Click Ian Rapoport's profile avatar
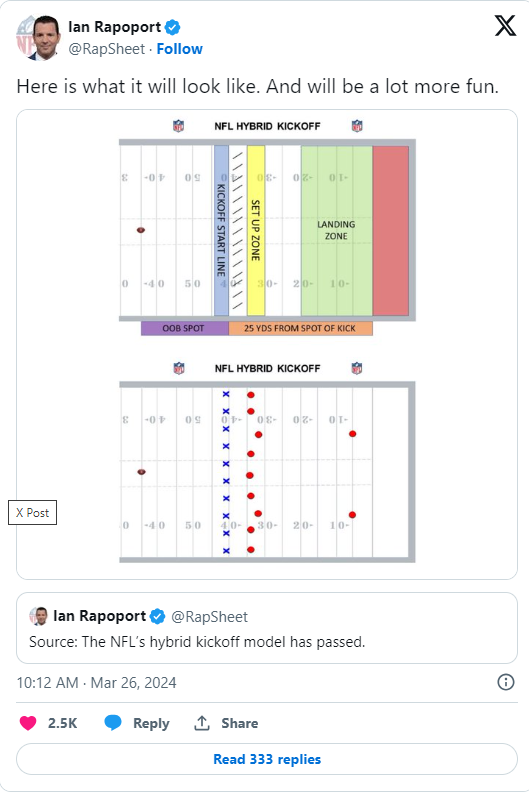The image size is (529, 792). click(x=38, y=38)
